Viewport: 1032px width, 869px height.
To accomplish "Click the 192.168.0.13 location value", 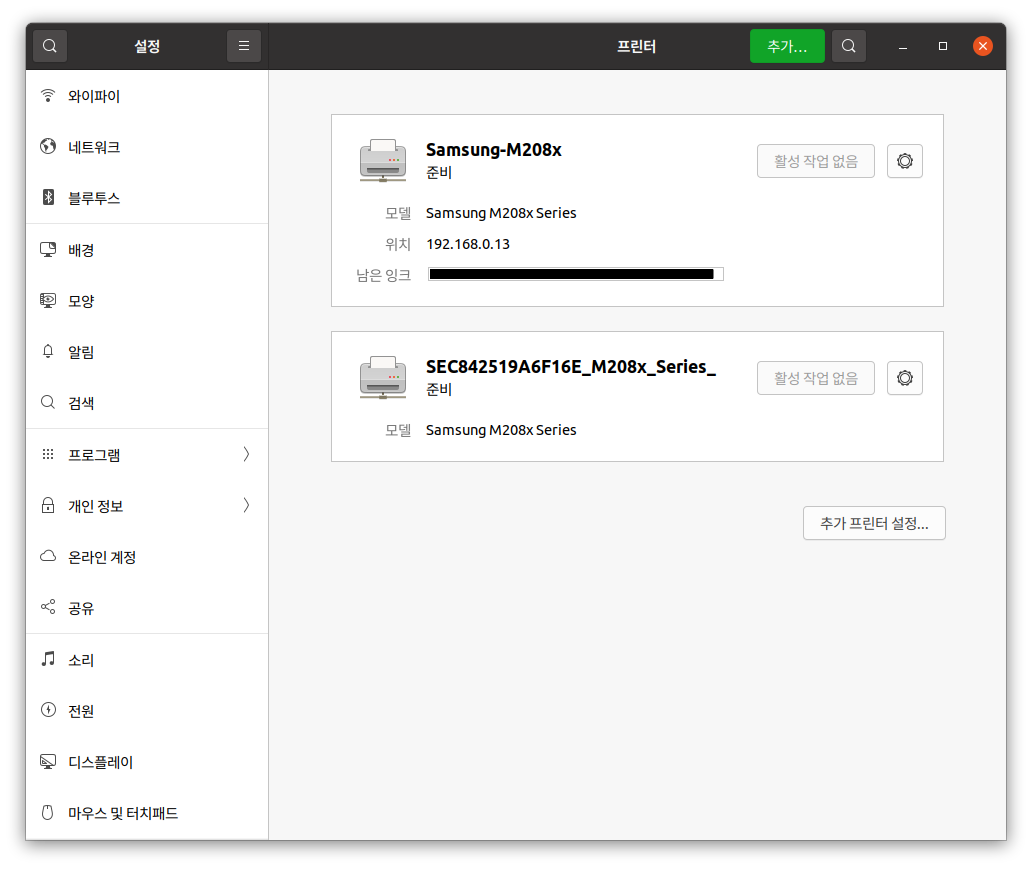I will [468, 244].
